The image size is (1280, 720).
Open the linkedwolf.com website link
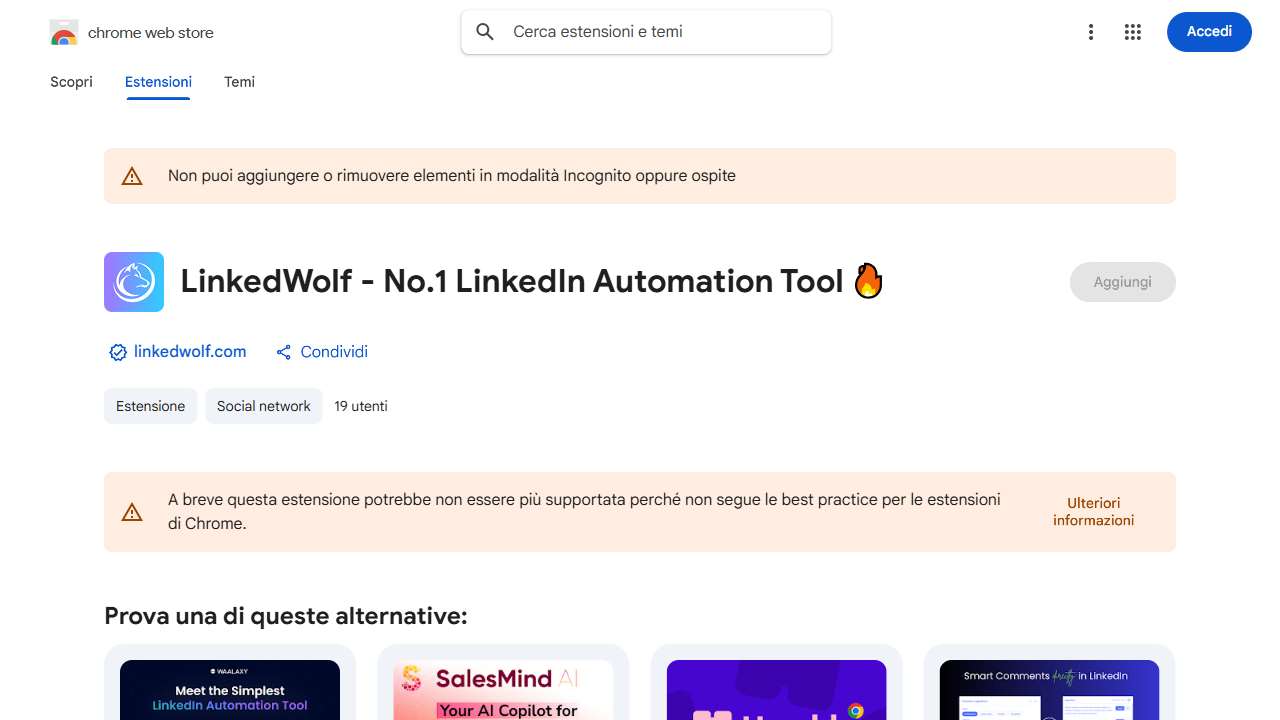click(x=190, y=352)
